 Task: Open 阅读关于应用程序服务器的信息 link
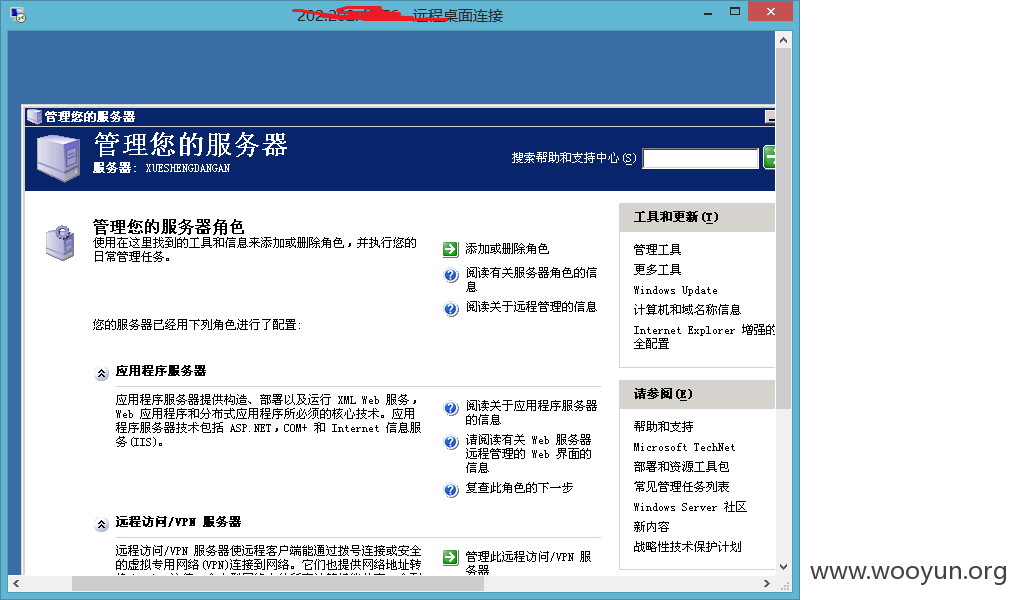point(531,412)
